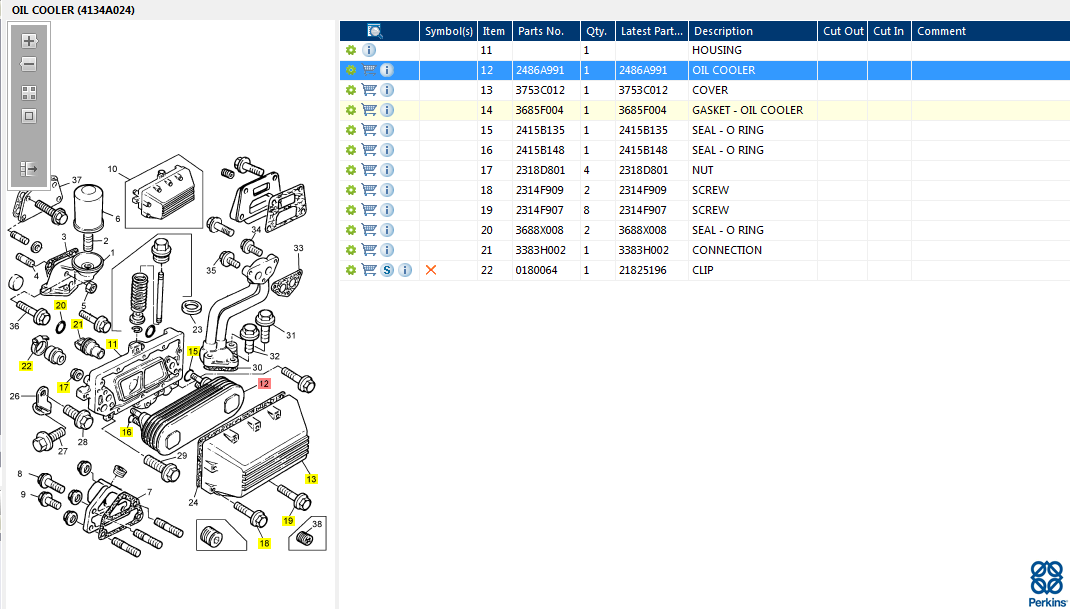Open info icon for CLIP row

pos(405,270)
